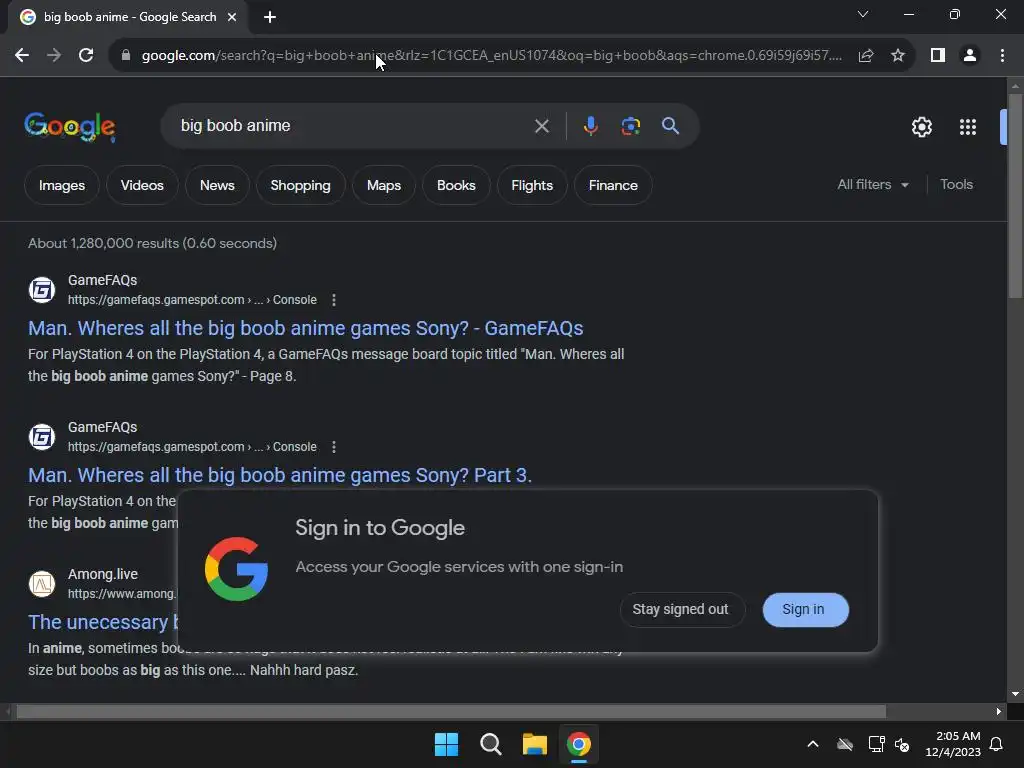Open the 'Sony? Part 3.' result link

tap(280, 475)
